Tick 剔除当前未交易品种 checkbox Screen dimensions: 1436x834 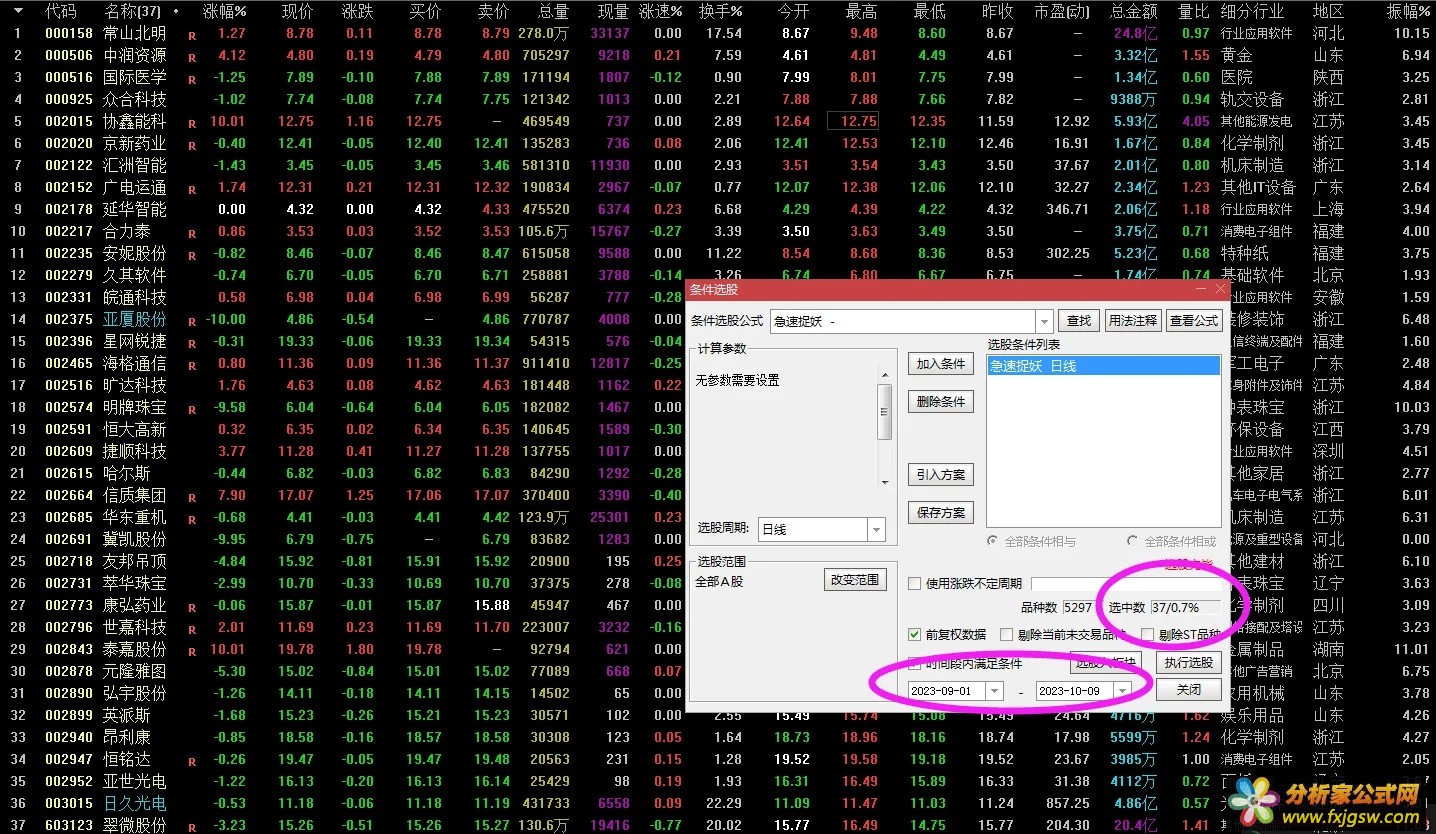click(x=1006, y=634)
